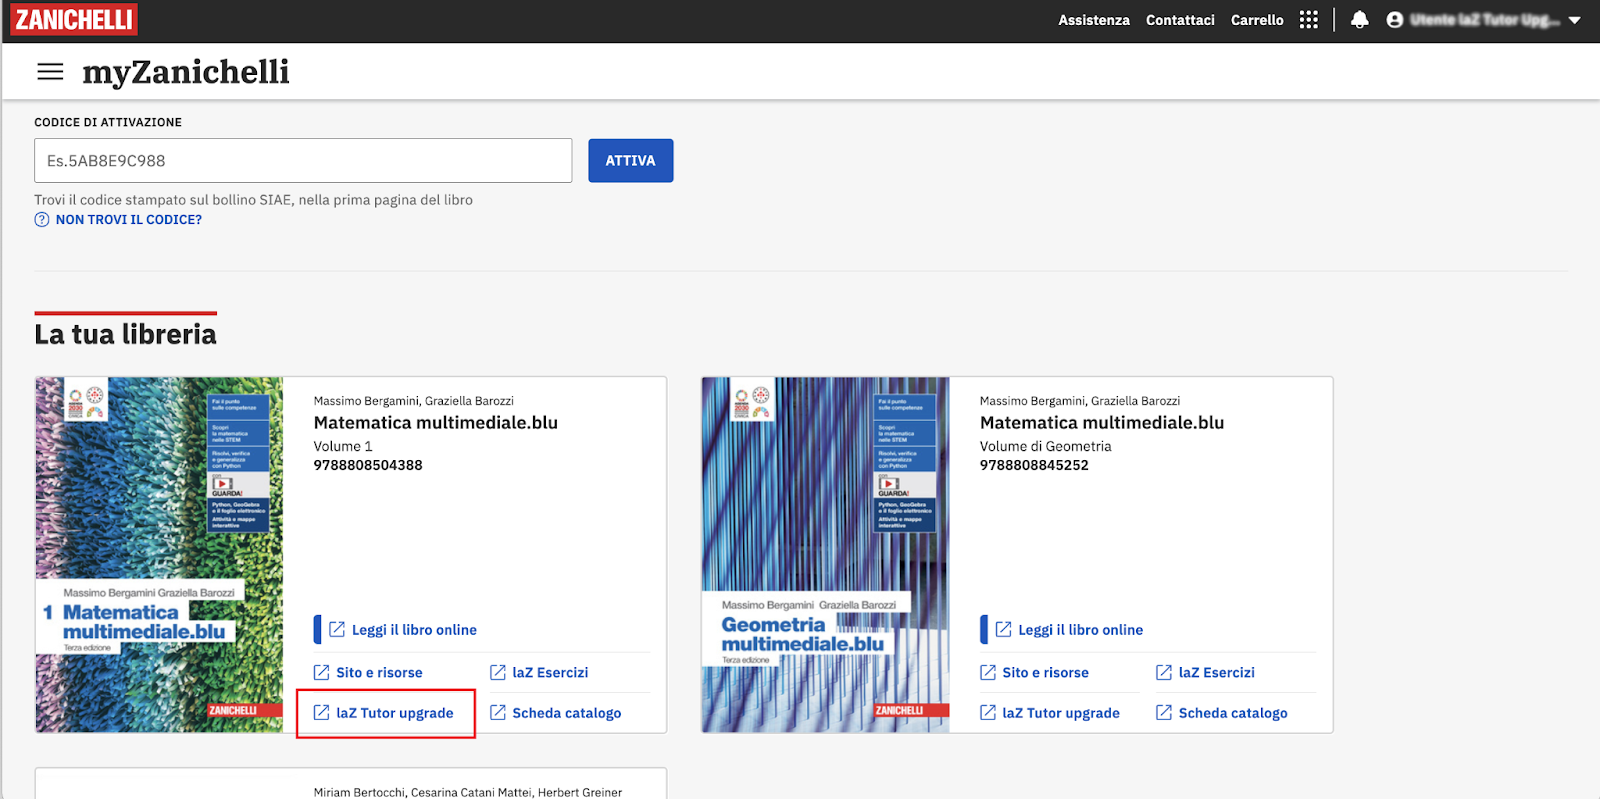
Task: Click the La tua libreria heading
Action: click(x=125, y=334)
